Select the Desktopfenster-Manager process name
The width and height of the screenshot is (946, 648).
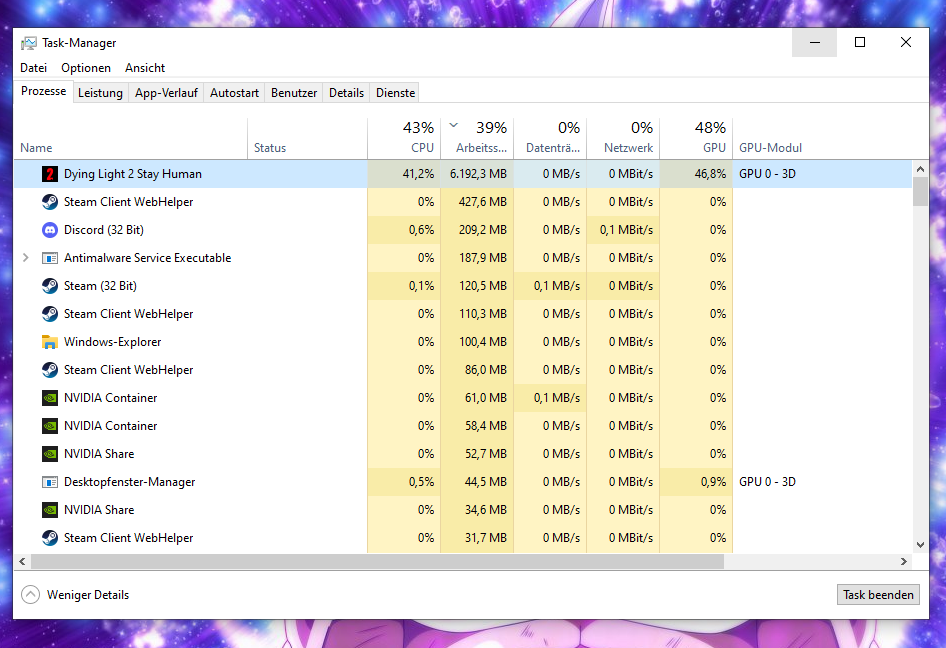click(x=130, y=482)
